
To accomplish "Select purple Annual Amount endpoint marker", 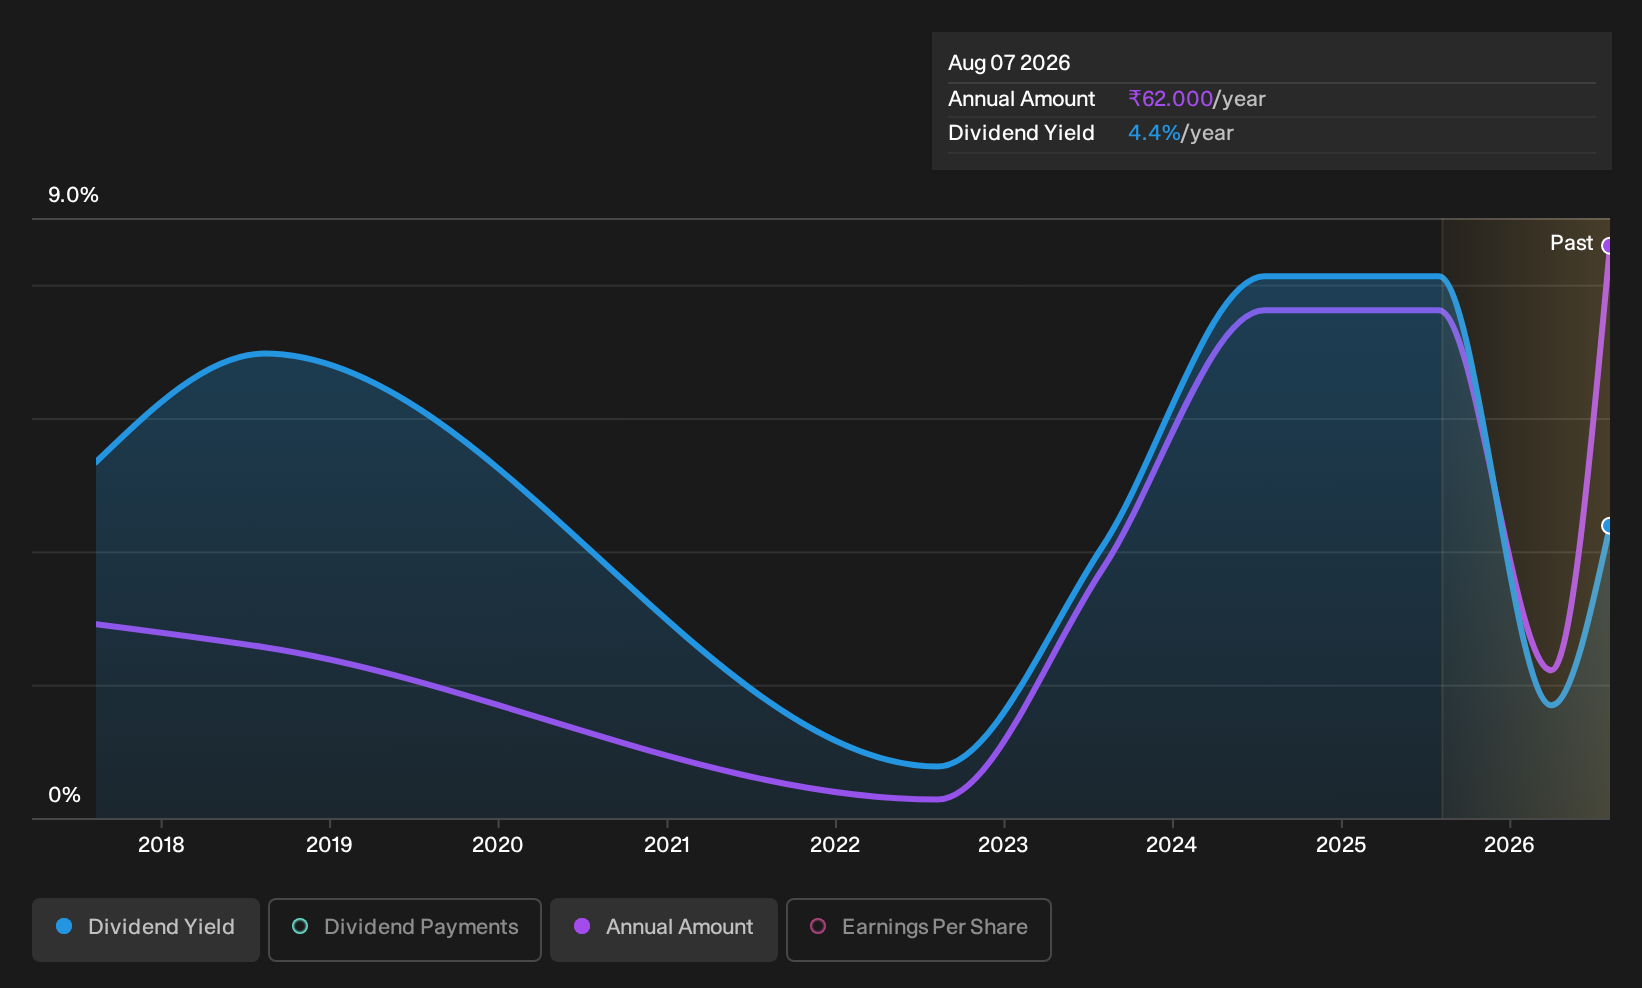I will click(x=1608, y=246).
